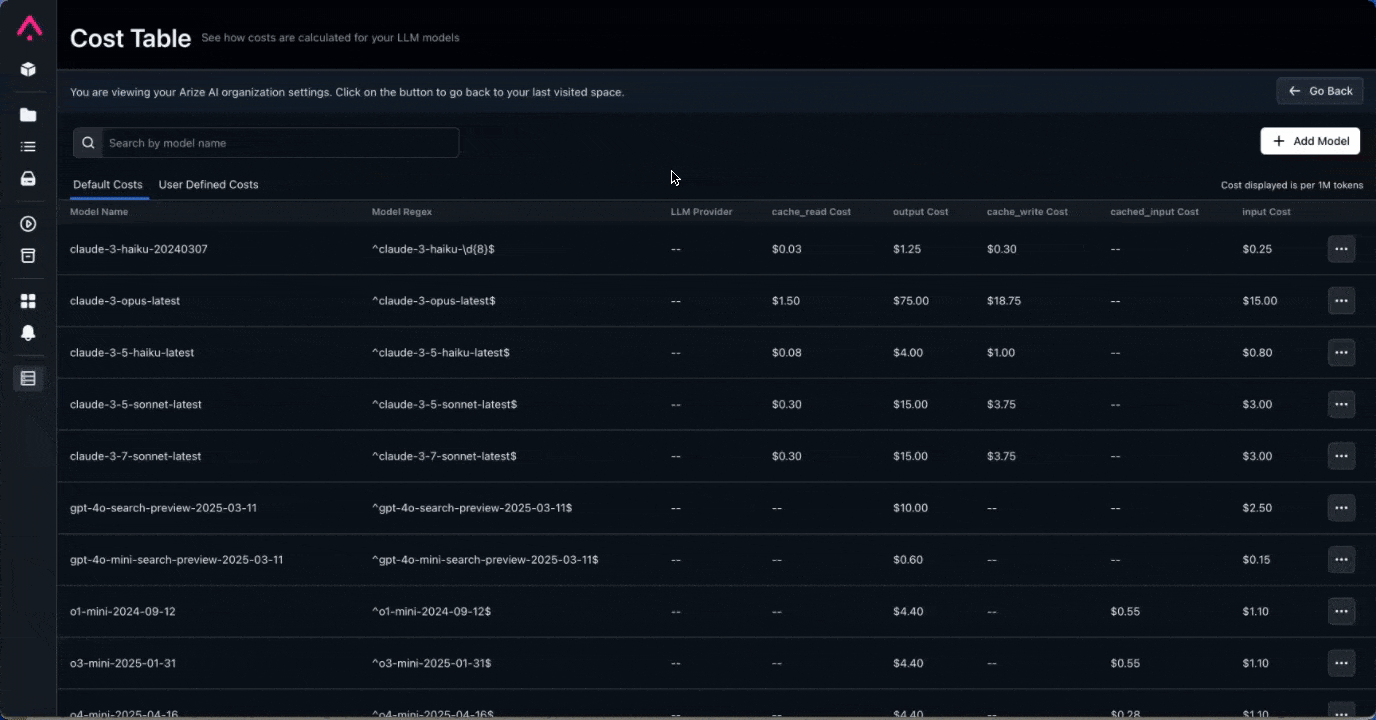Click the $0.15 input cost value
The width and height of the screenshot is (1376, 720).
point(1257,560)
